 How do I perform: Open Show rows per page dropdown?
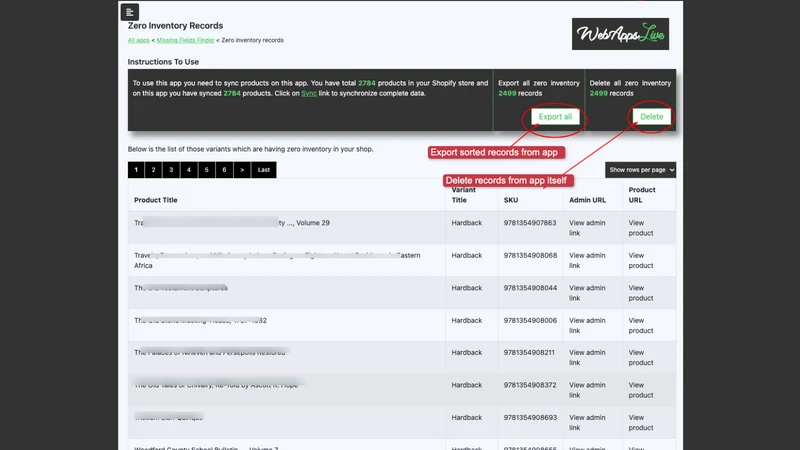coord(640,170)
